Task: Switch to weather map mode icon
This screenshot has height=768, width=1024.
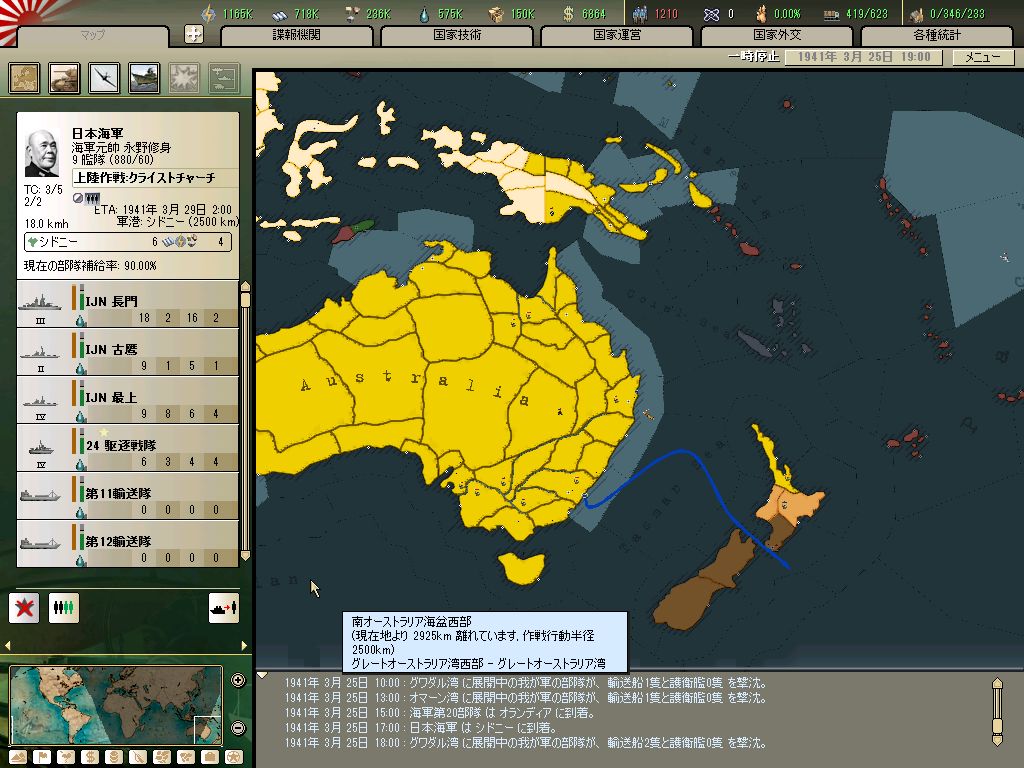Action: 66,757
